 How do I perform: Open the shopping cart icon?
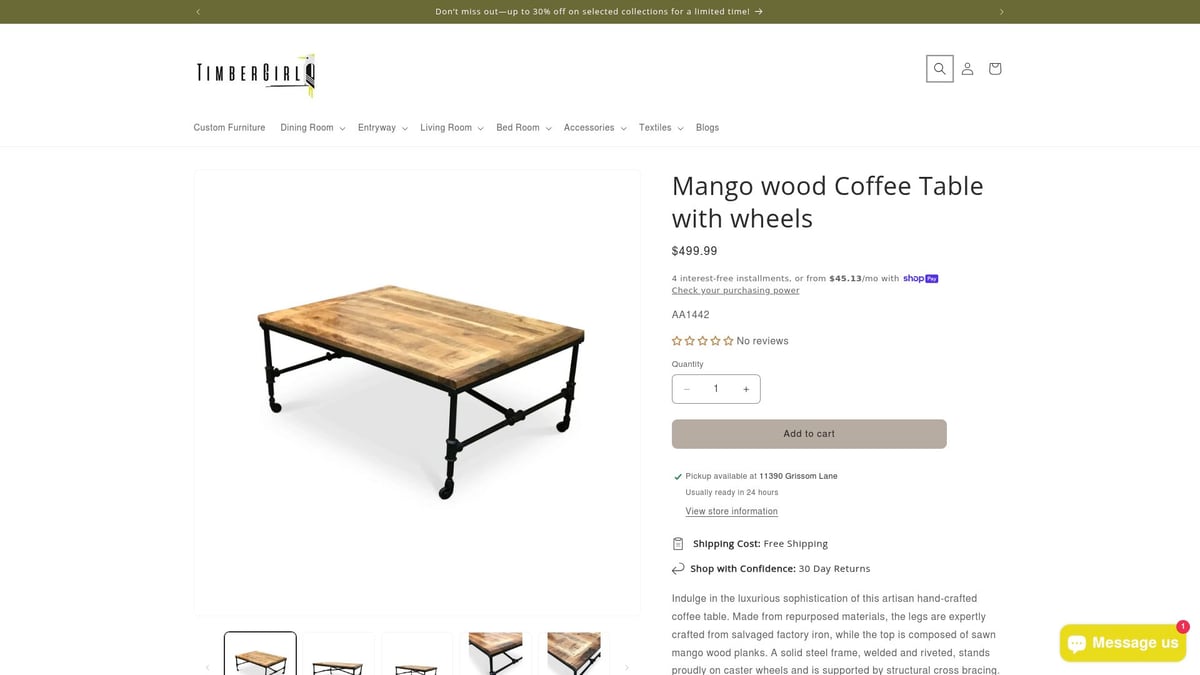tap(994, 69)
